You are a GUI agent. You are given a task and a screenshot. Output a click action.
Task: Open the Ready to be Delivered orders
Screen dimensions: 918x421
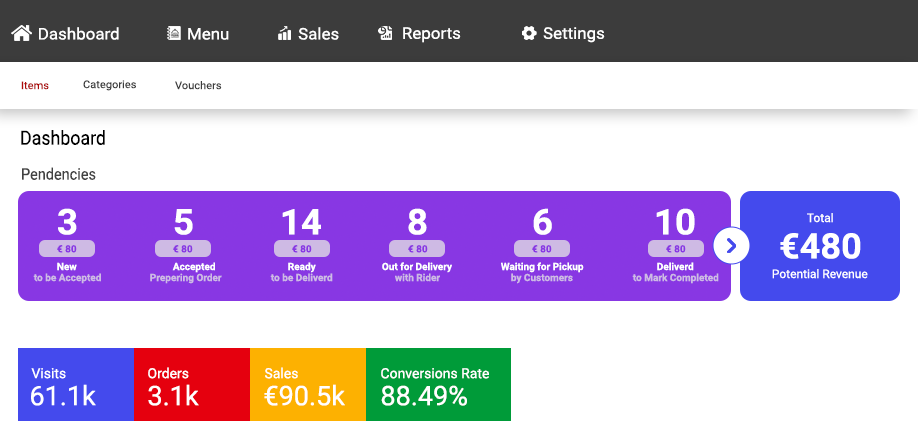click(301, 245)
